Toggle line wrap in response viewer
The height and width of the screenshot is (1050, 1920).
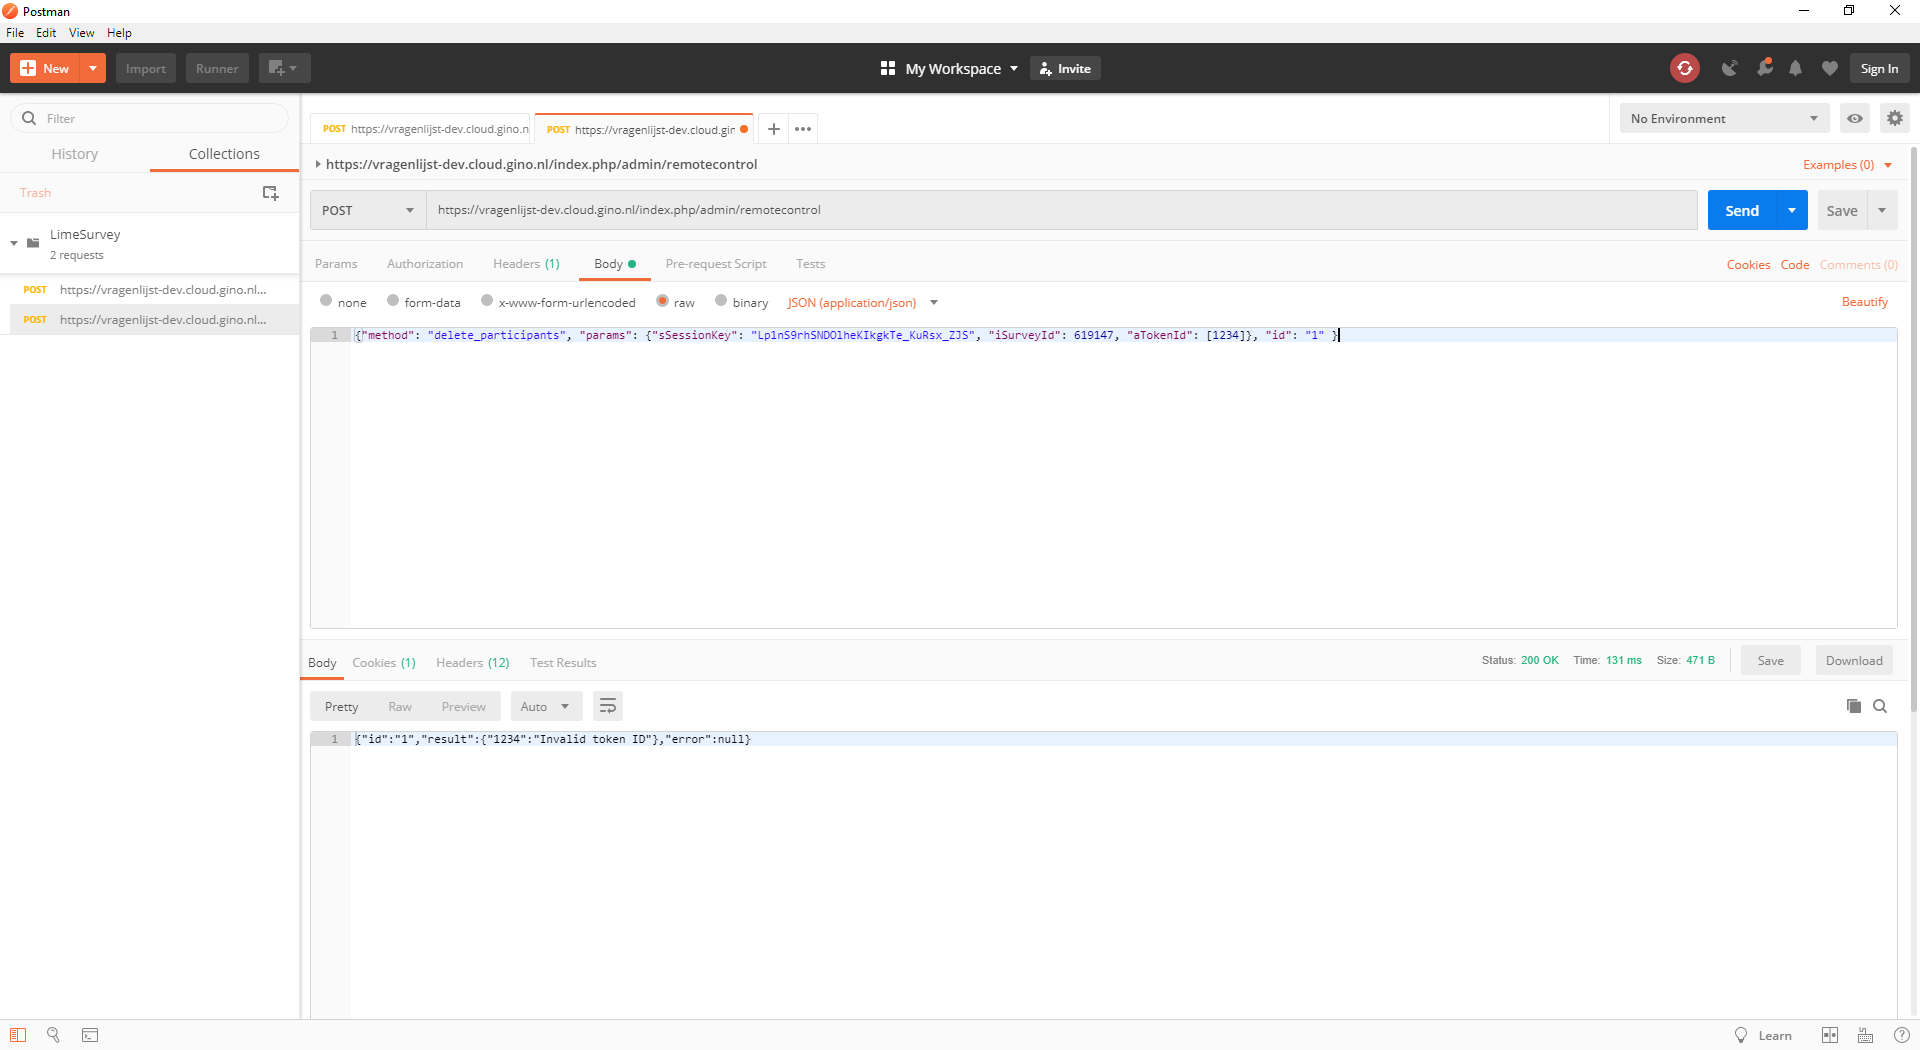pyautogui.click(x=607, y=706)
